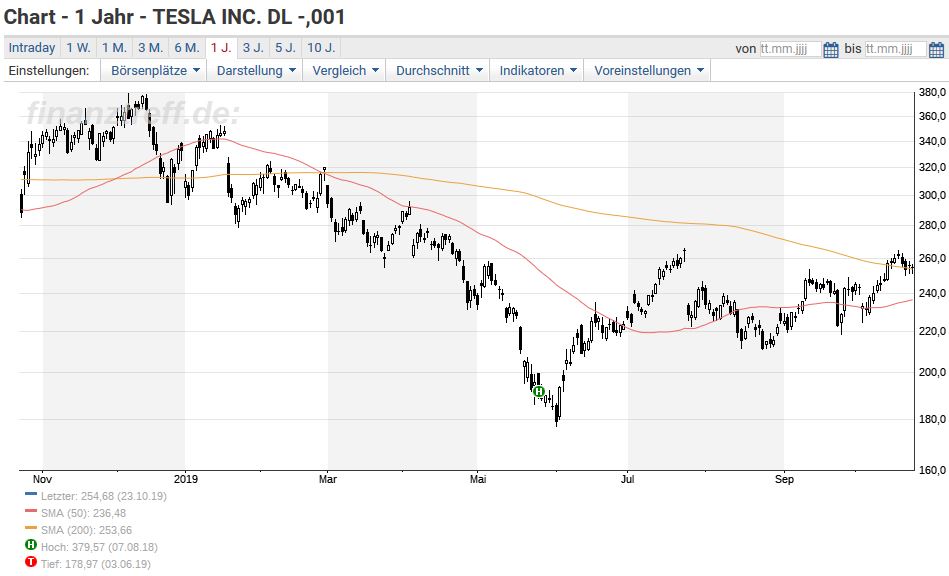The height and width of the screenshot is (576, 949).
Task: Select the 3 M. time range tab
Action: click(150, 48)
